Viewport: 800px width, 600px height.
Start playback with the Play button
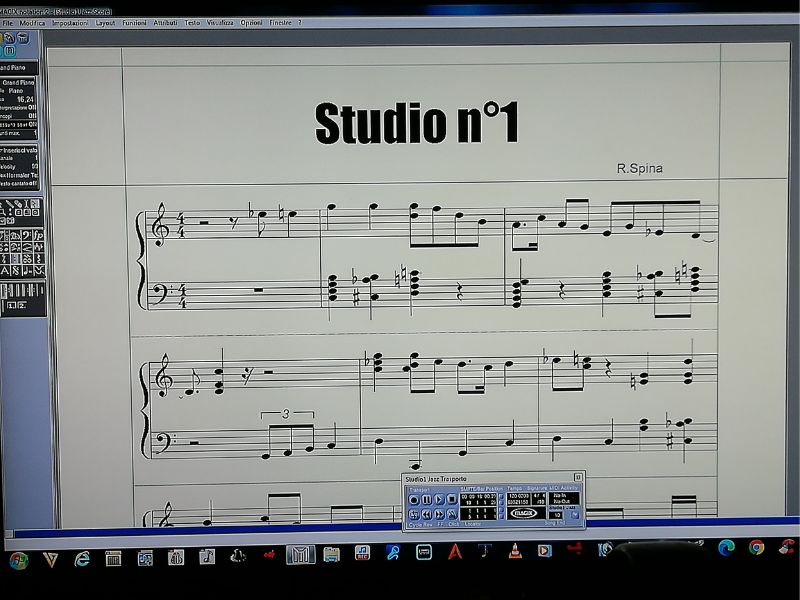pyautogui.click(x=439, y=499)
